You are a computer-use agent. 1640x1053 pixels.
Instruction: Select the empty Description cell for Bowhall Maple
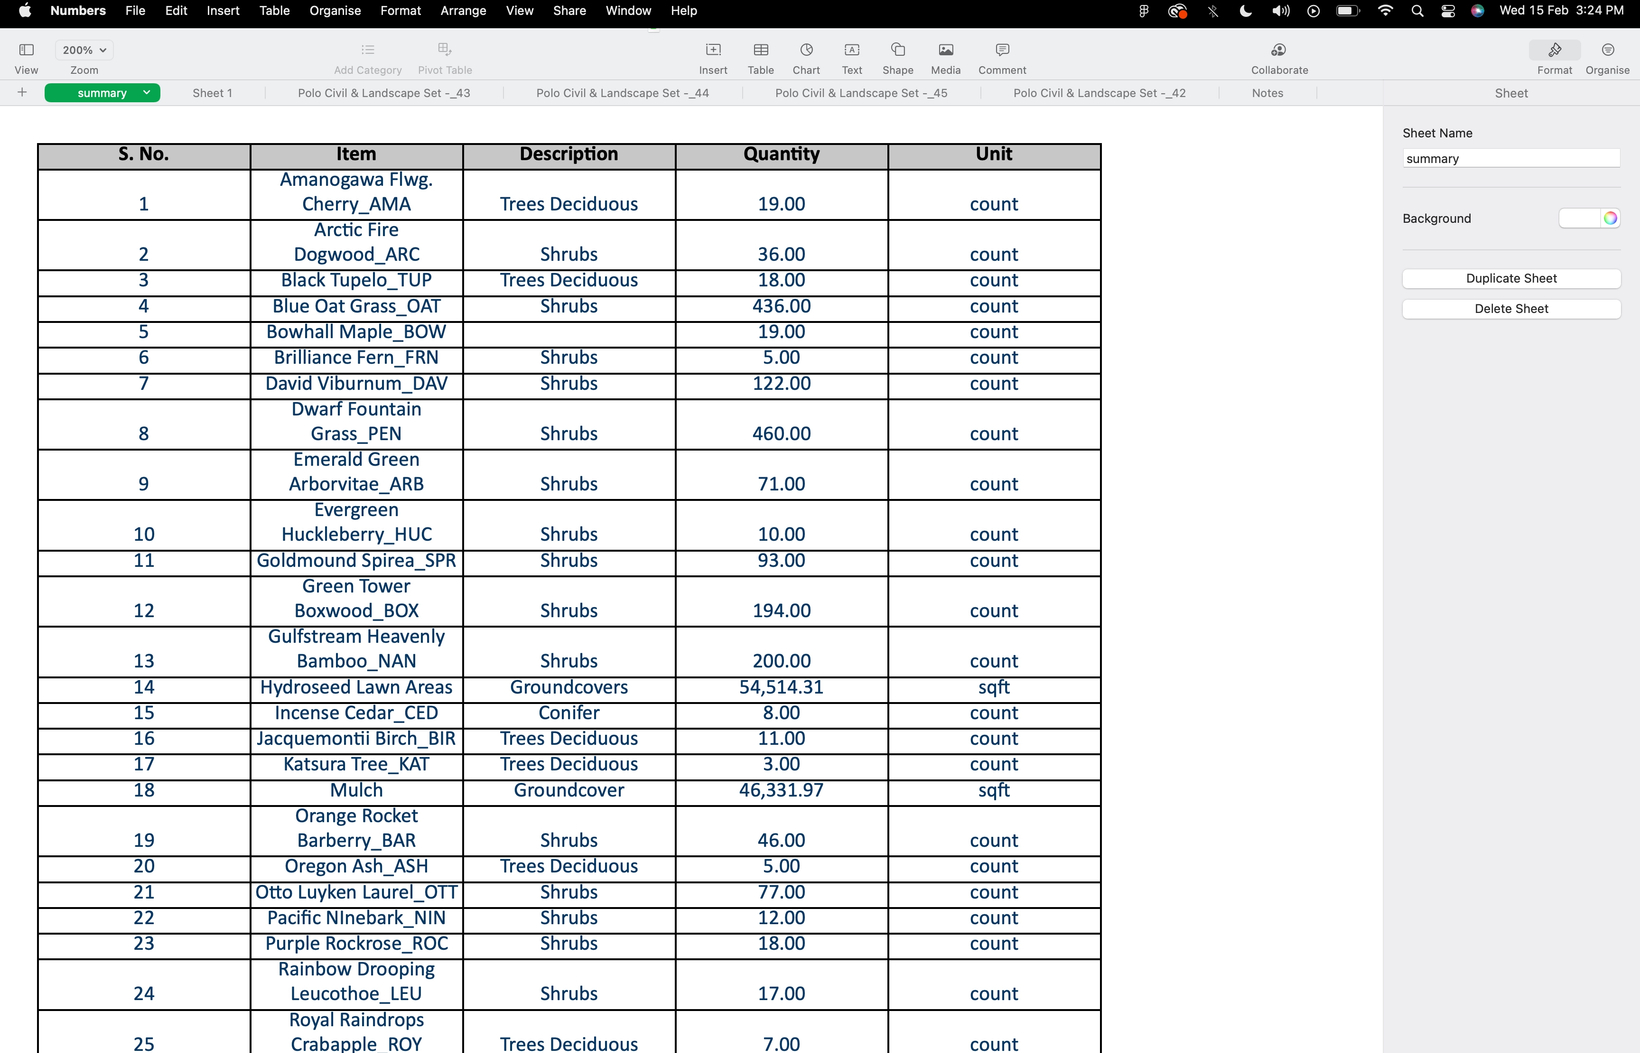click(569, 333)
